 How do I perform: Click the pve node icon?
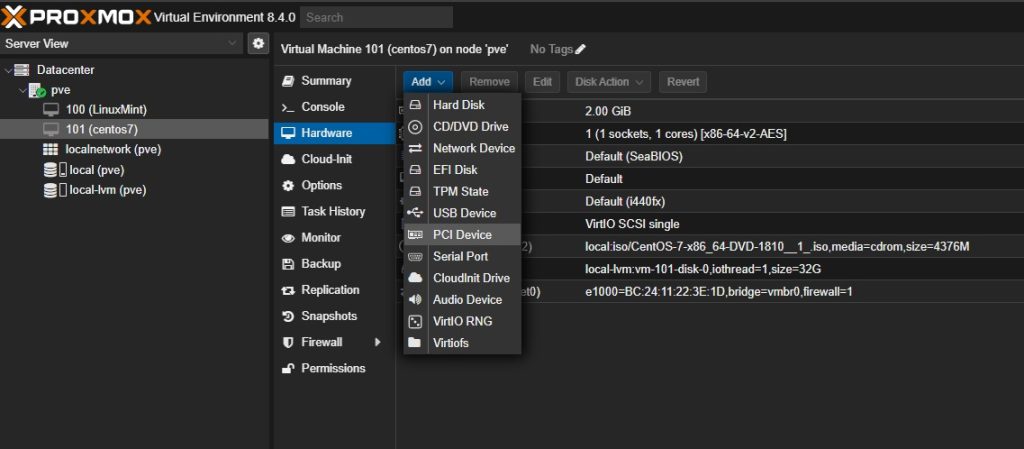(x=37, y=90)
